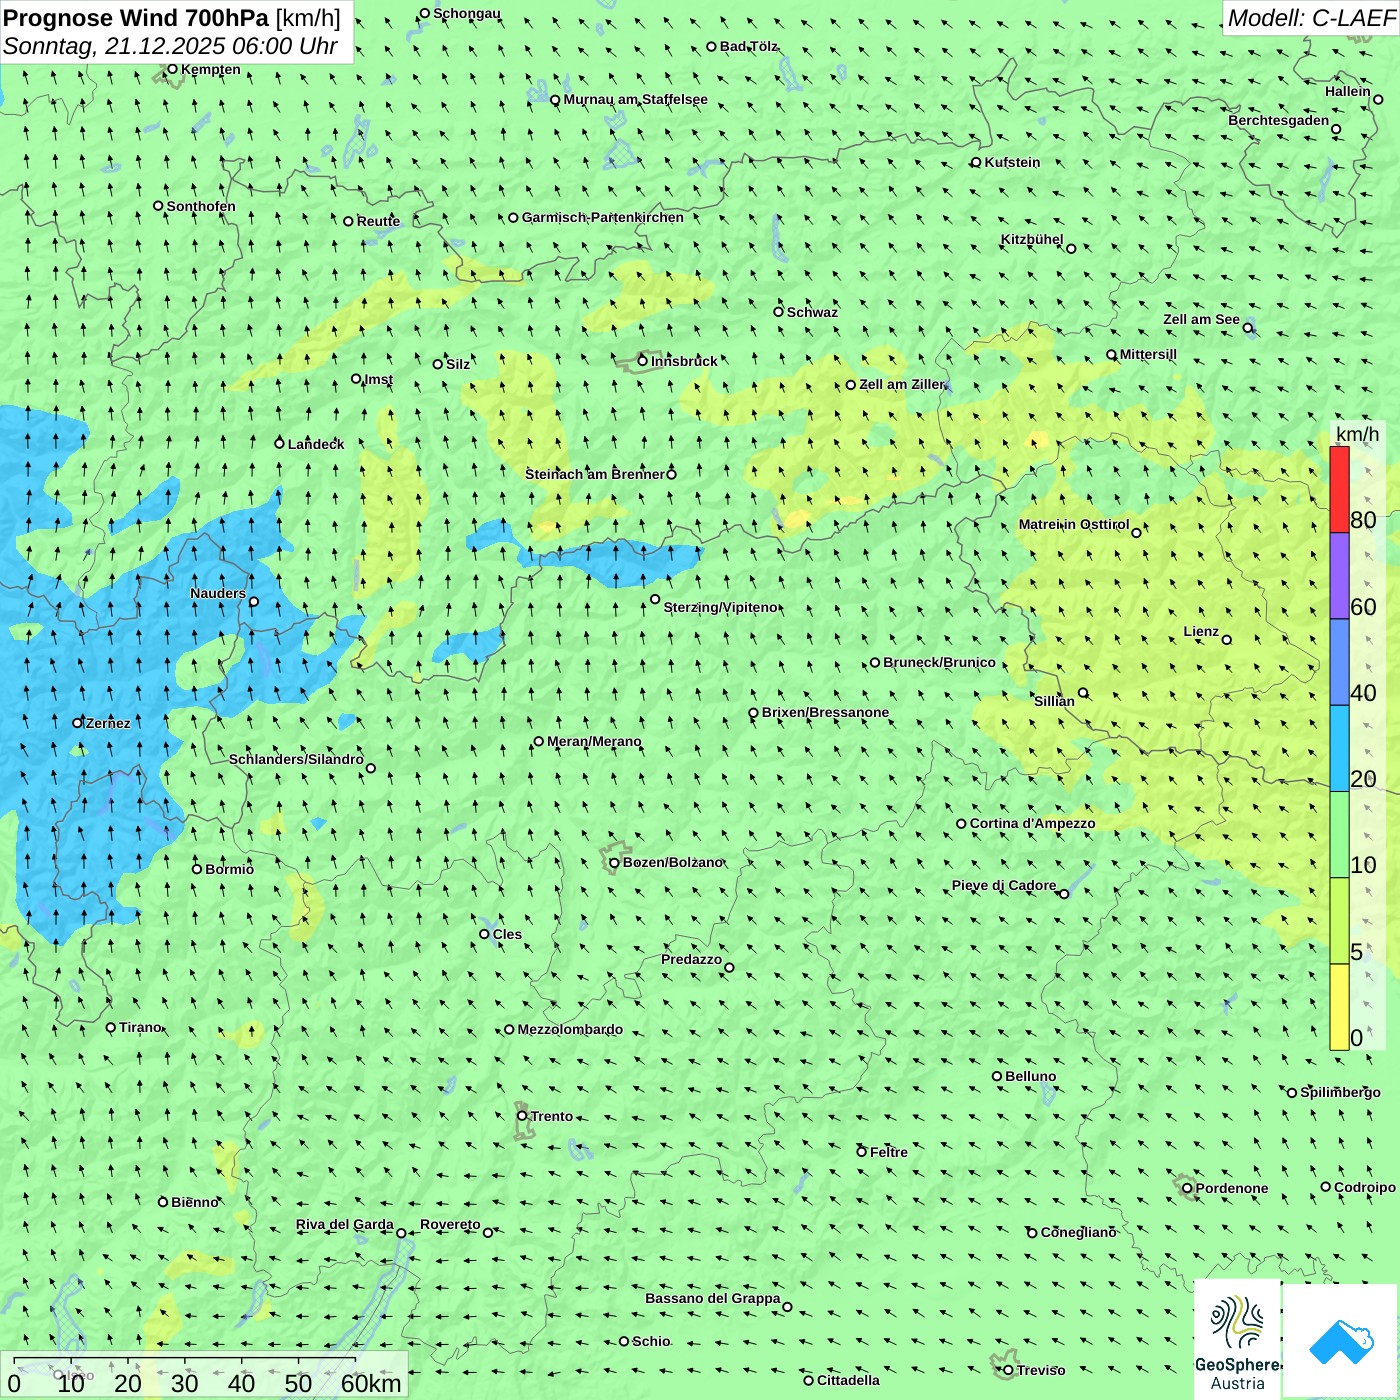Viewport: 1400px width, 1400px height.
Task: Click the 'Zell am Ziller' label
Action: click(902, 384)
